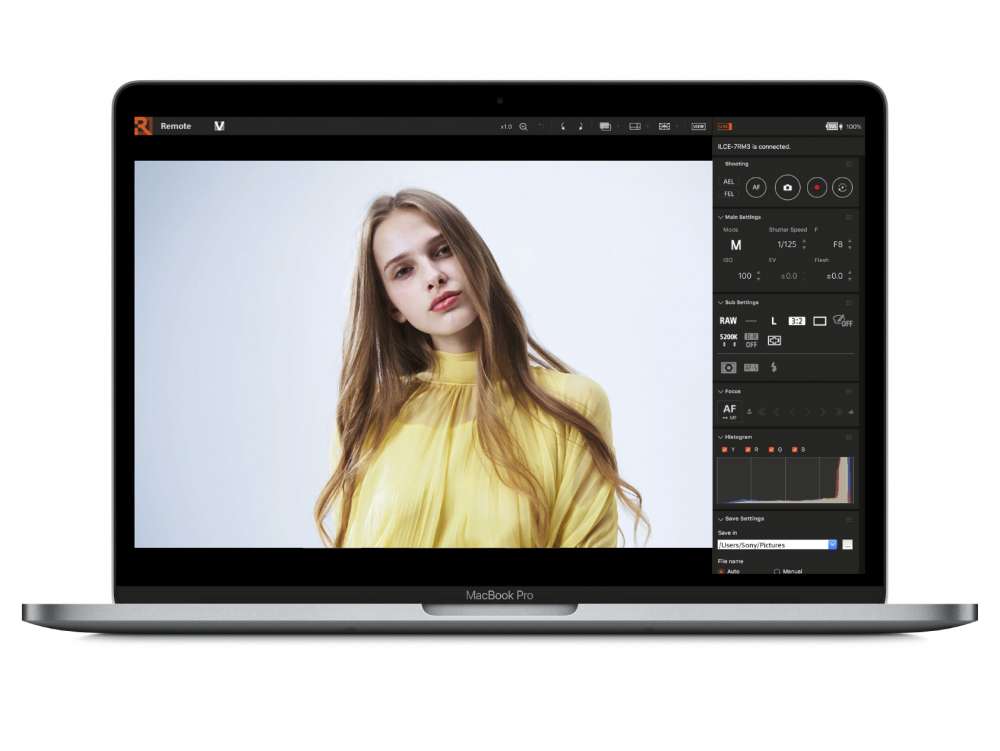1000x751 pixels.
Task: Click the Remote app title tab
Action: 176,126
